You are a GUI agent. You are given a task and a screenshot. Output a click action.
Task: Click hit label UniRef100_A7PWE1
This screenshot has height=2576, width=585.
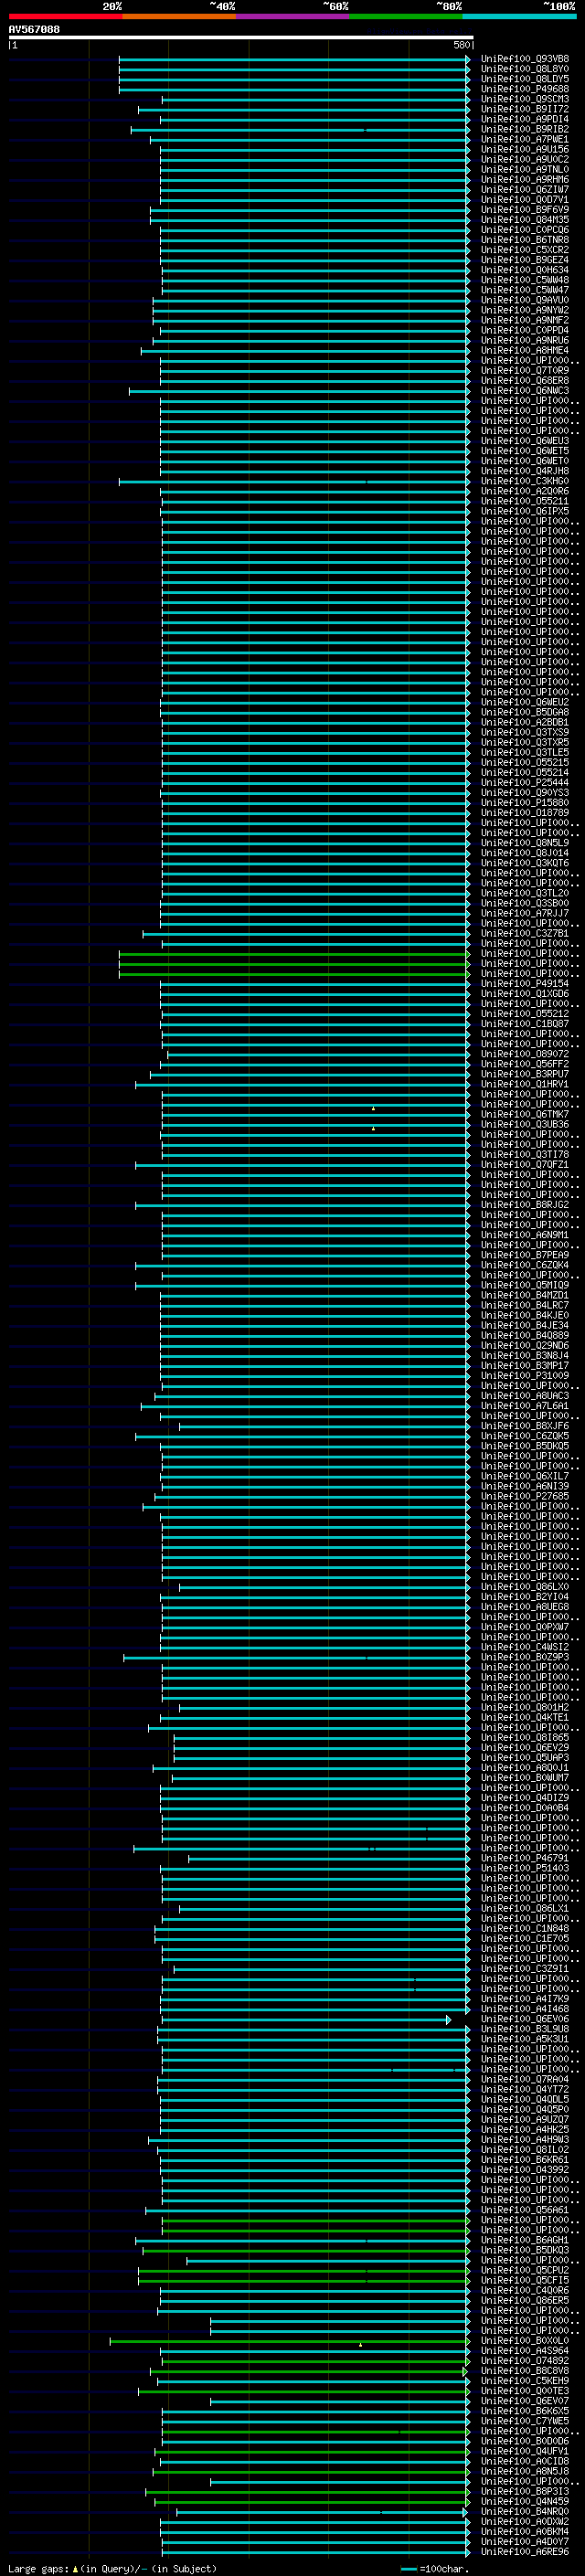pyautogui.click(x=525, y=139)
